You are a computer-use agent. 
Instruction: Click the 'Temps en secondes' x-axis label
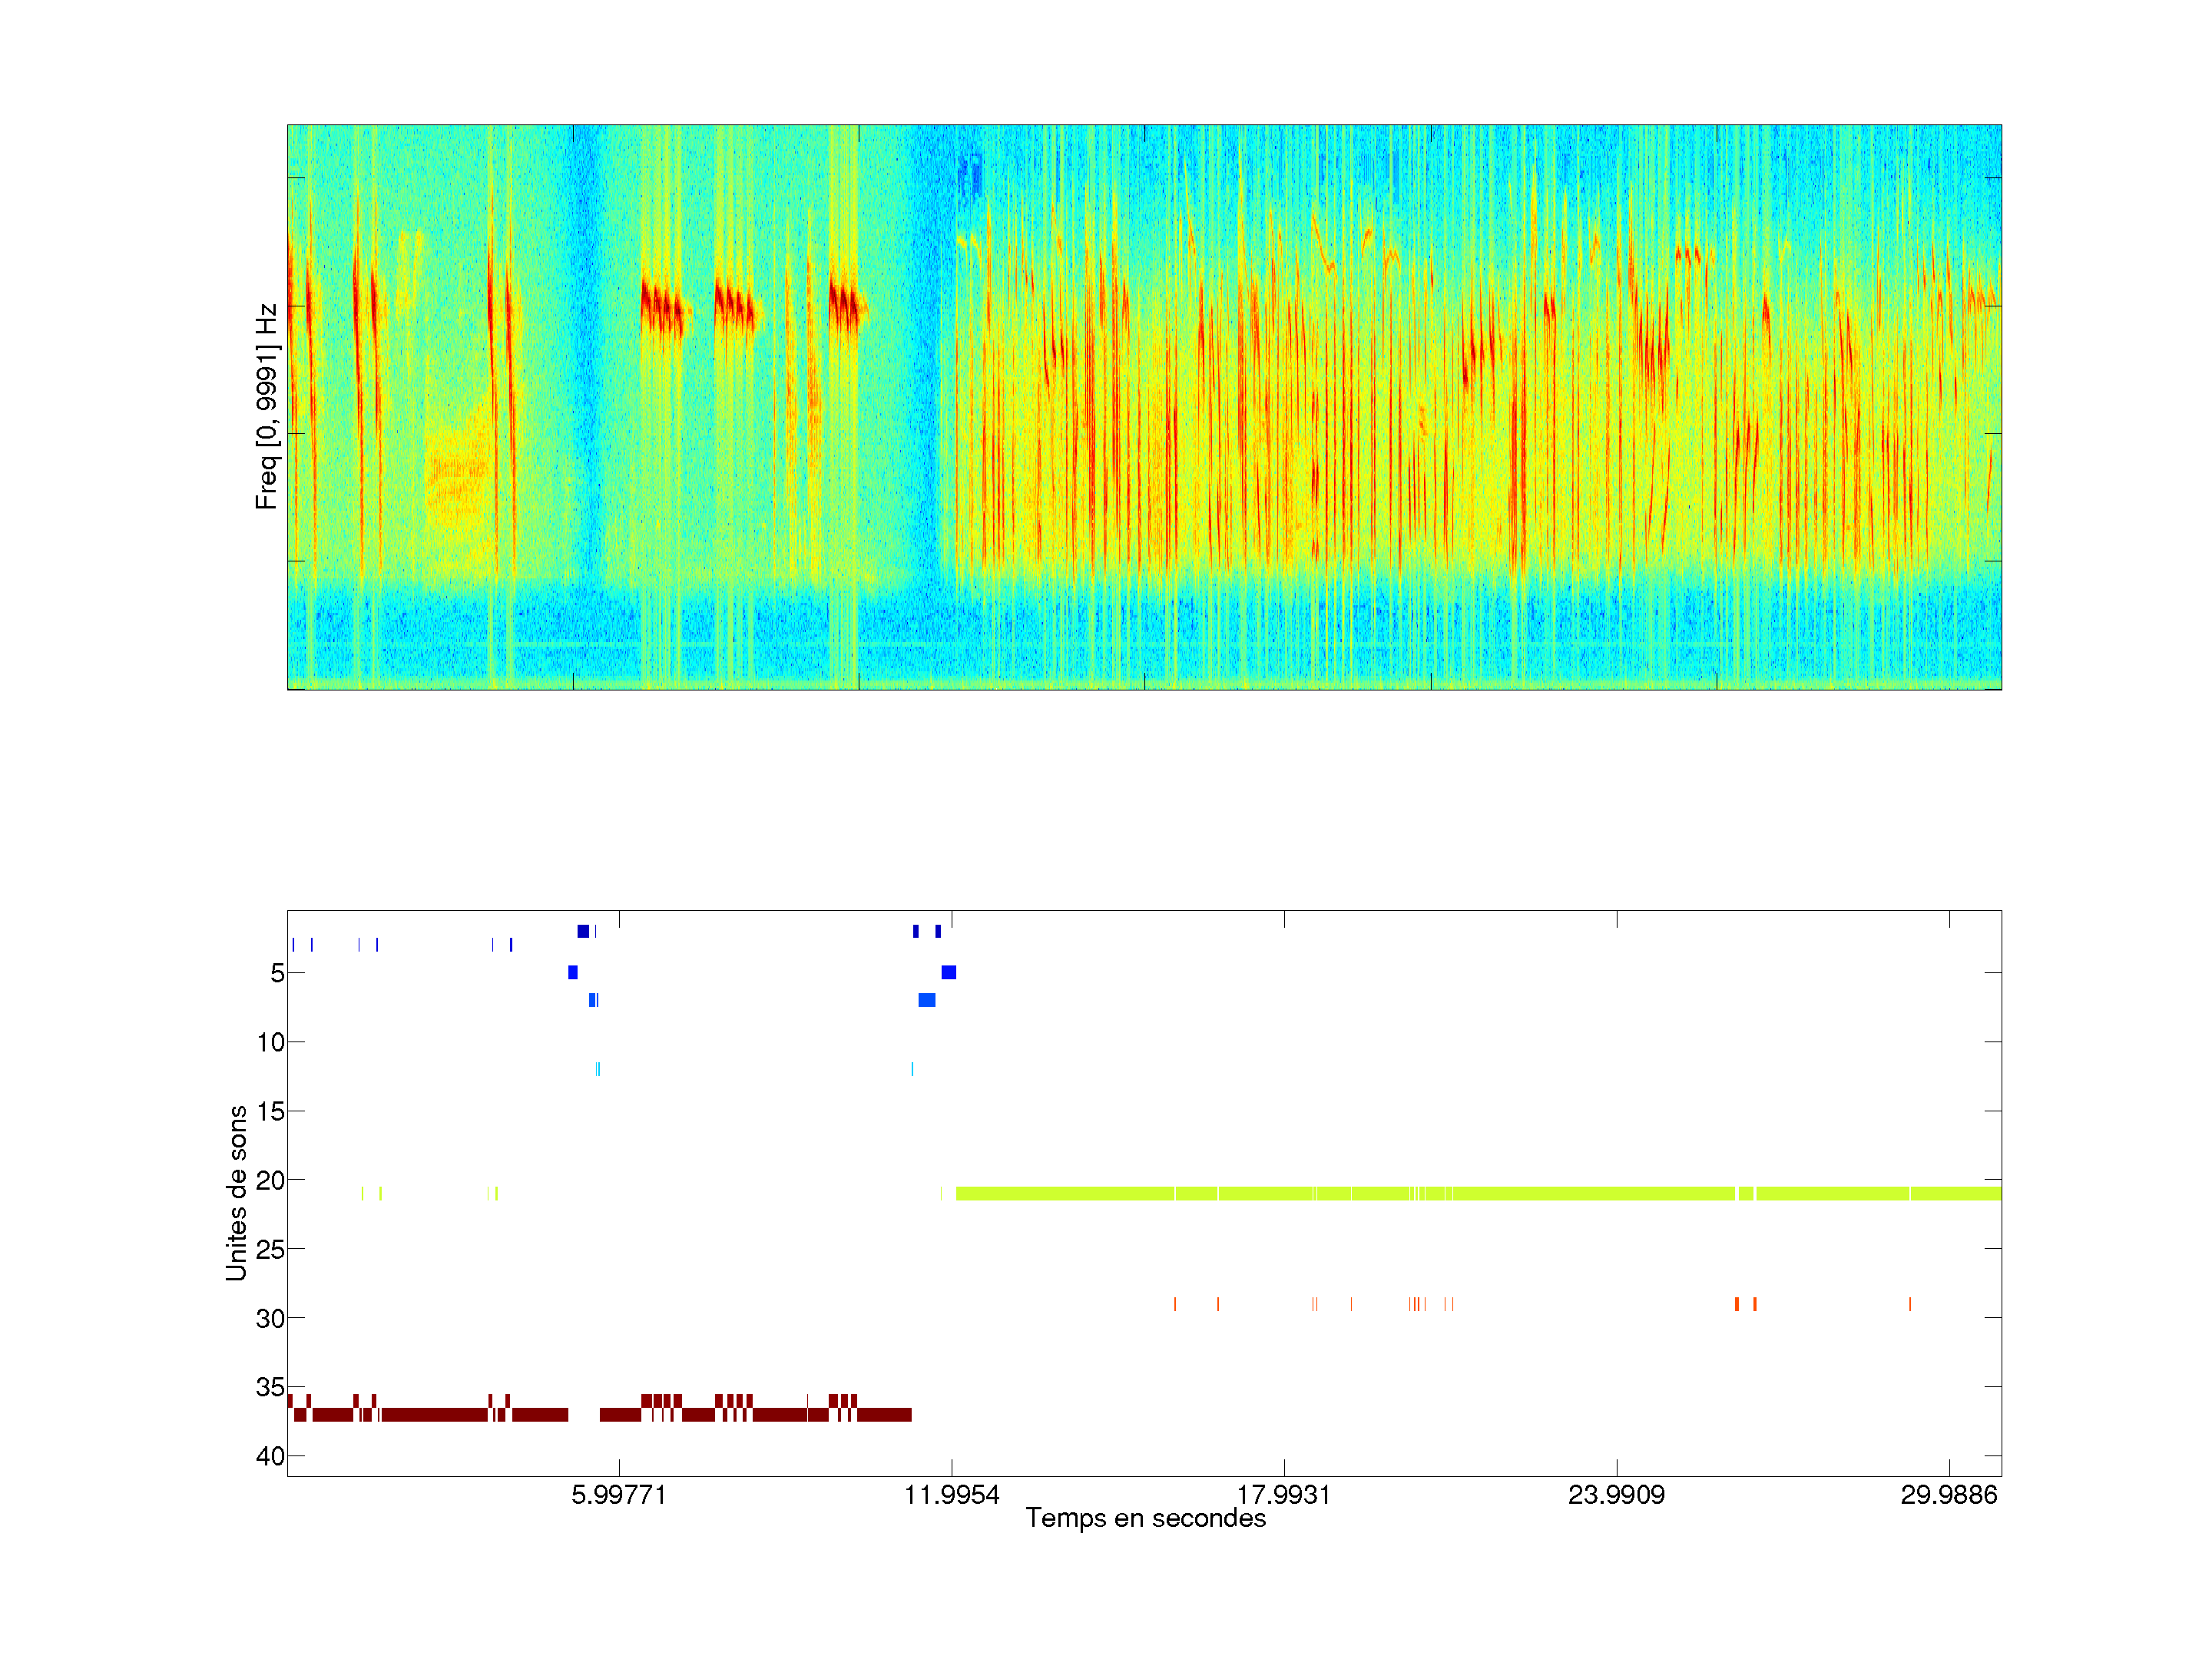coord(1145,1518)
